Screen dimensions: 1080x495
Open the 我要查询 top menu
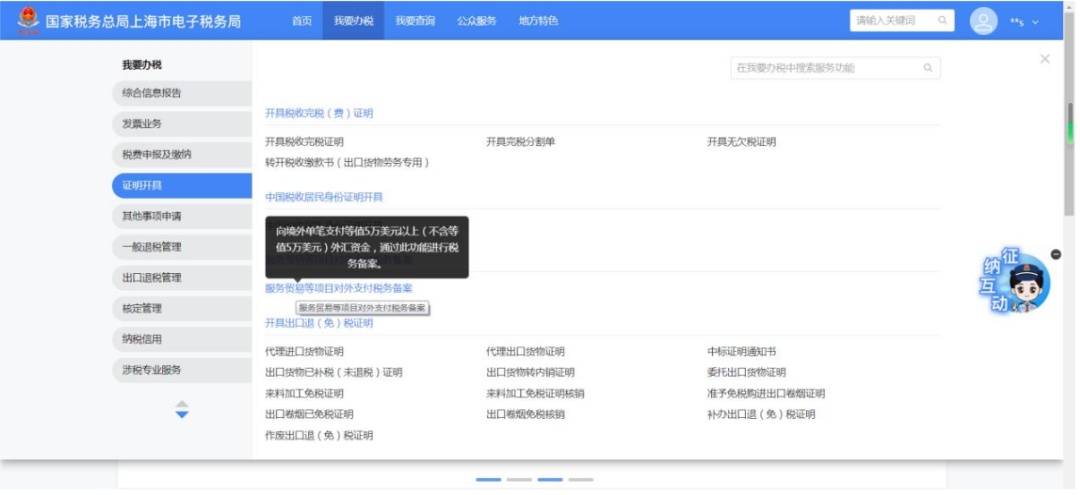tap(415, 21)
